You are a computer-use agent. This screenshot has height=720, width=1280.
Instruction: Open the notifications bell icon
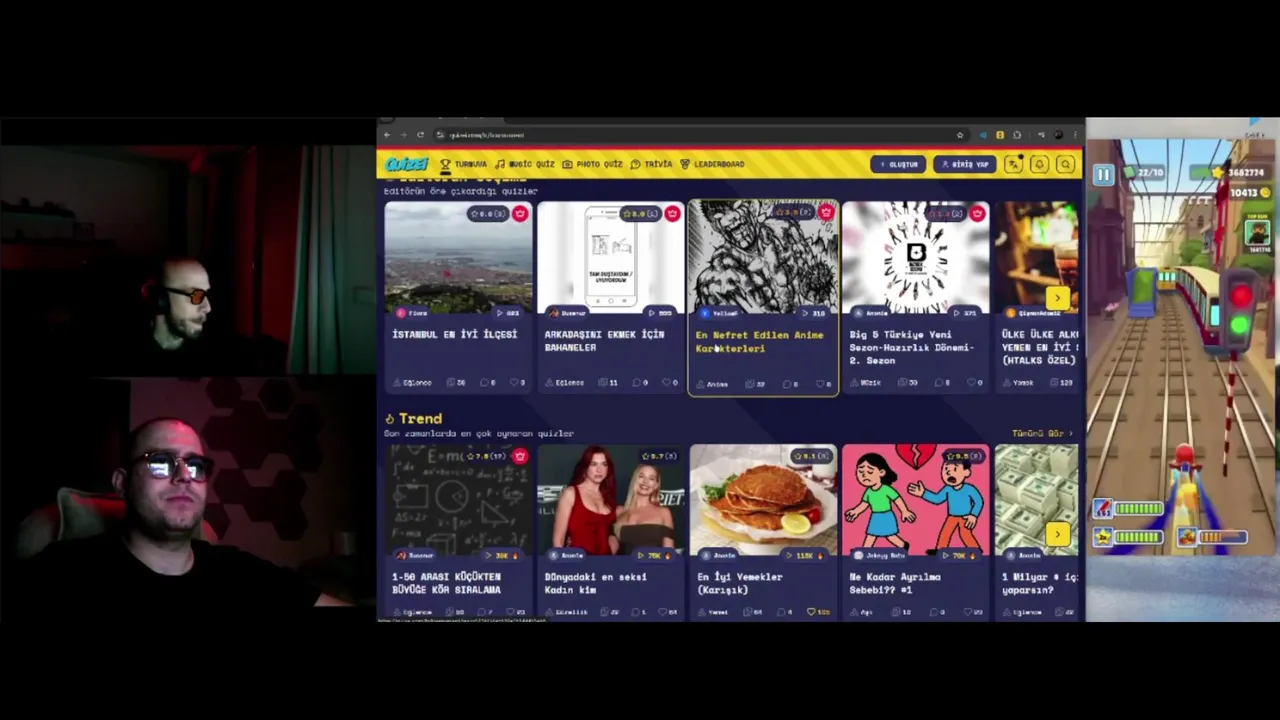point(1040,164)
